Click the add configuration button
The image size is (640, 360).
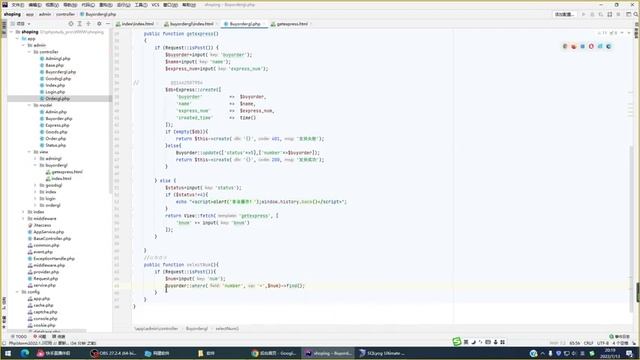click(564, 14)
